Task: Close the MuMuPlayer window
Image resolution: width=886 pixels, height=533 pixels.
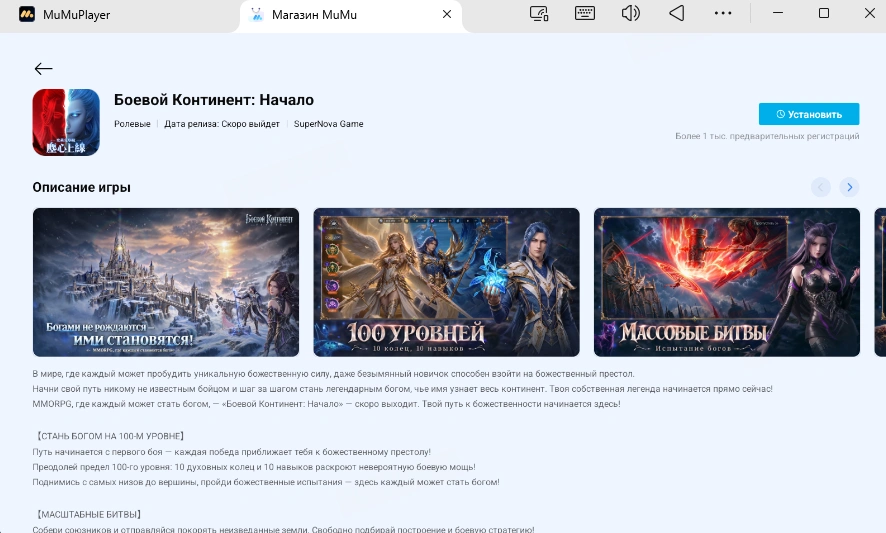Action: (x=870, y=13)
